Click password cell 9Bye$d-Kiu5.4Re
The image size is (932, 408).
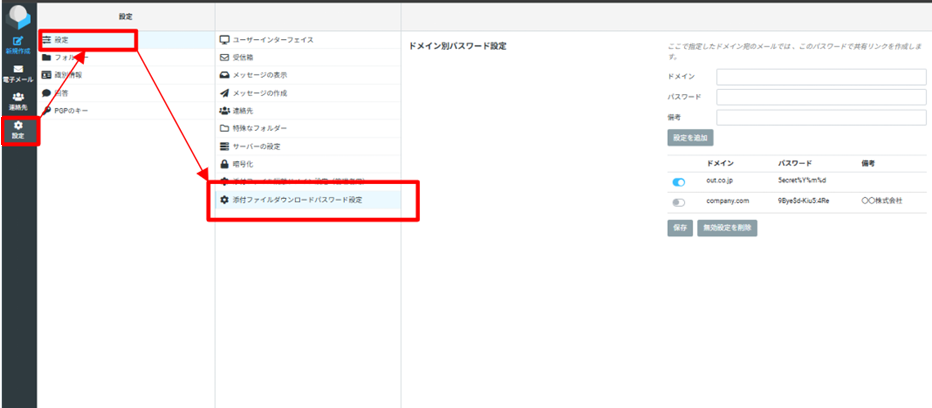pos(804,201)
